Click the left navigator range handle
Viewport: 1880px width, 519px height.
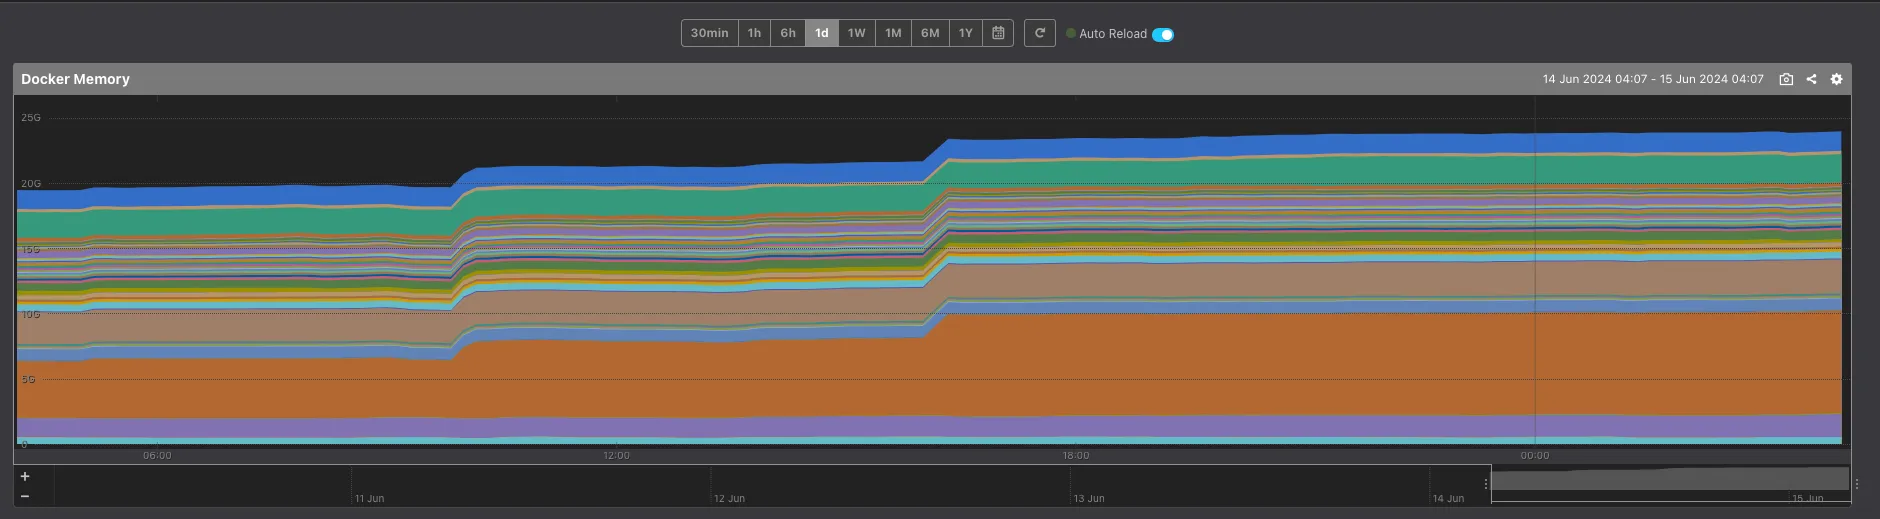[x=1487, y=484]
